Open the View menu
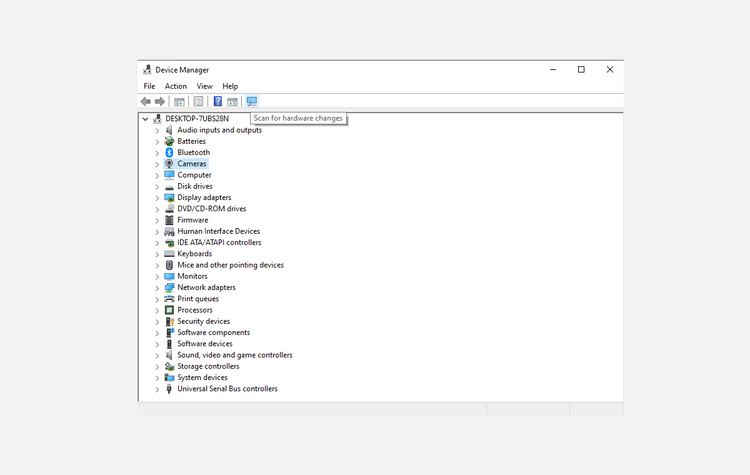Screen dimensions: 750x475 point(204,86)
